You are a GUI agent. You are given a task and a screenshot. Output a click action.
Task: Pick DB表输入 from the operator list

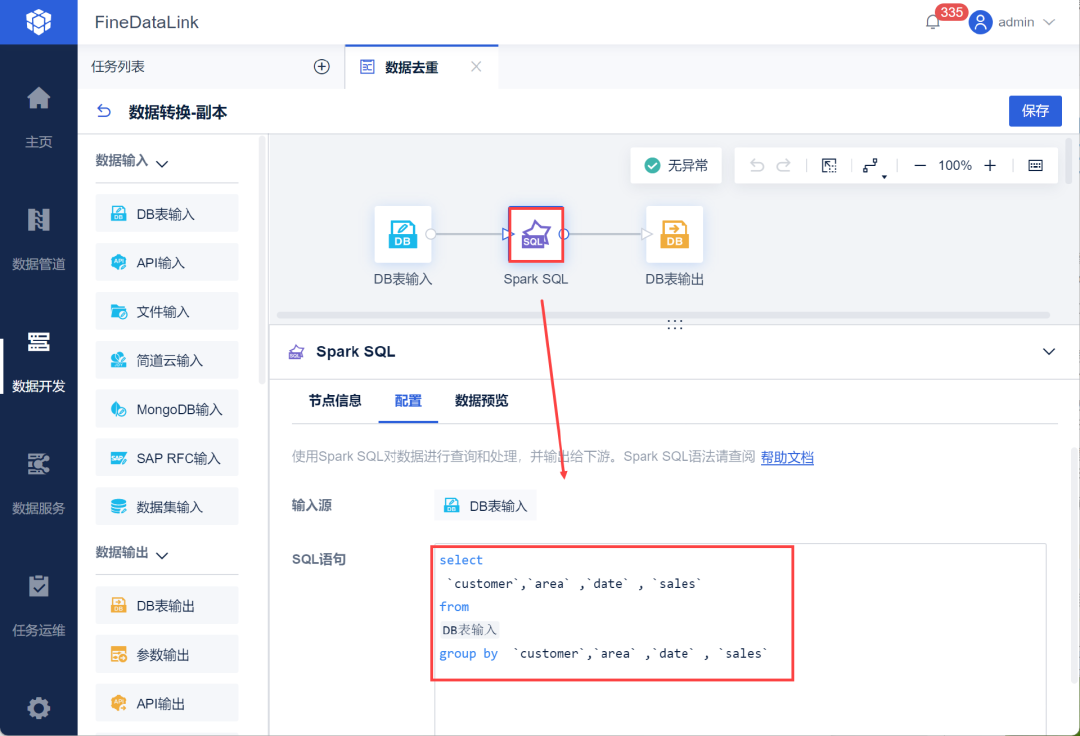pos(167,213)
